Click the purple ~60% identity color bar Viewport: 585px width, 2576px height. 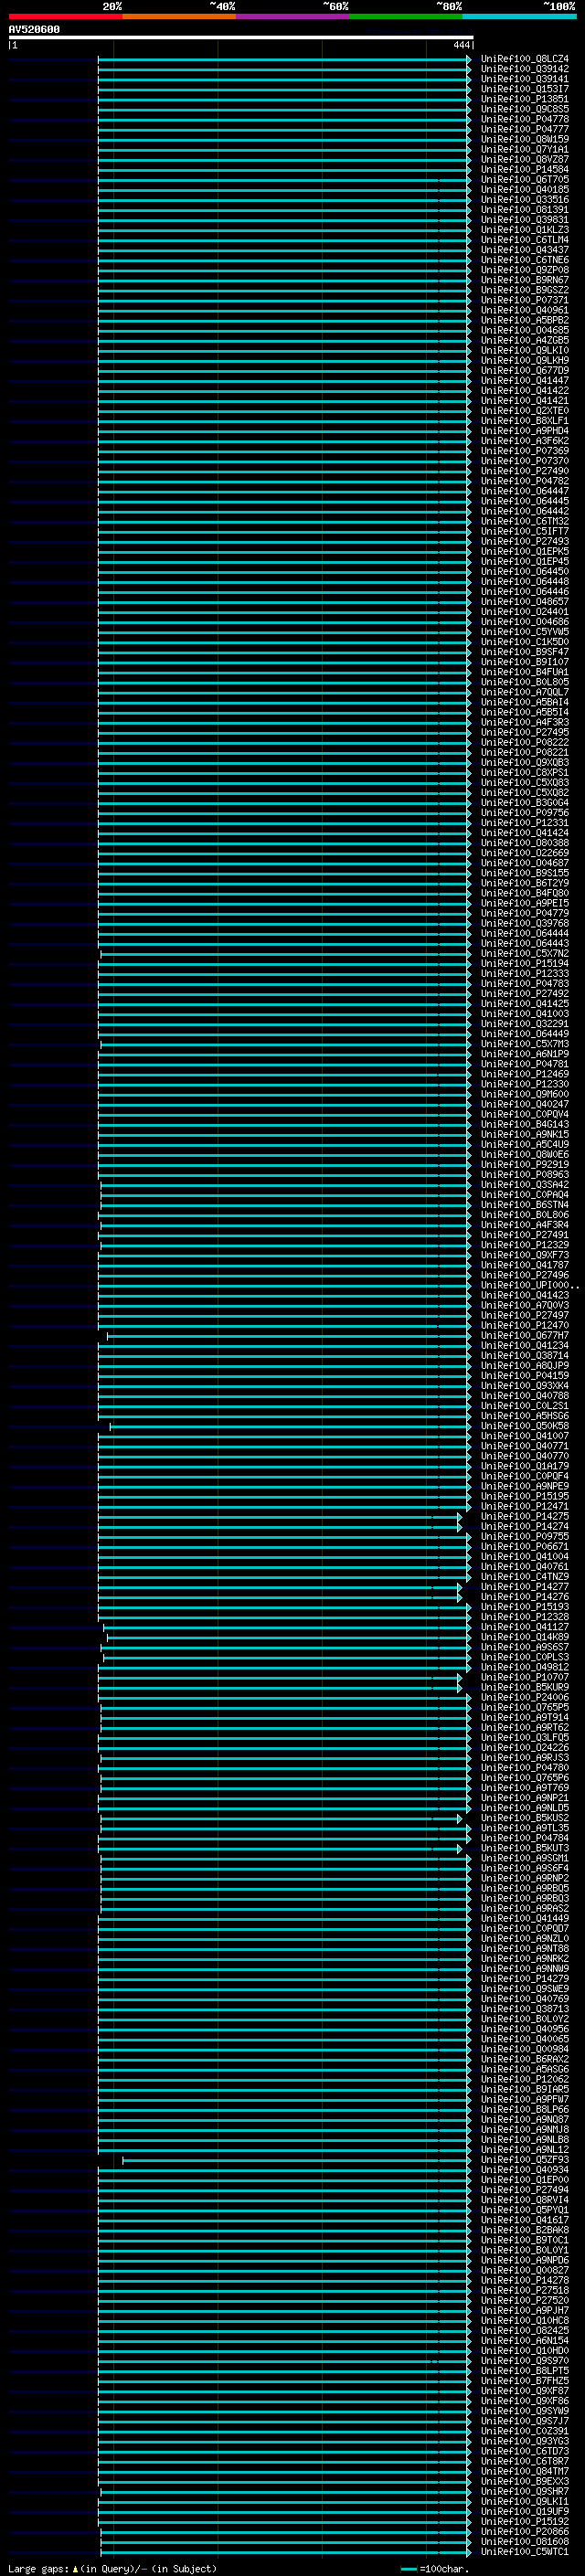click(292, 17)
